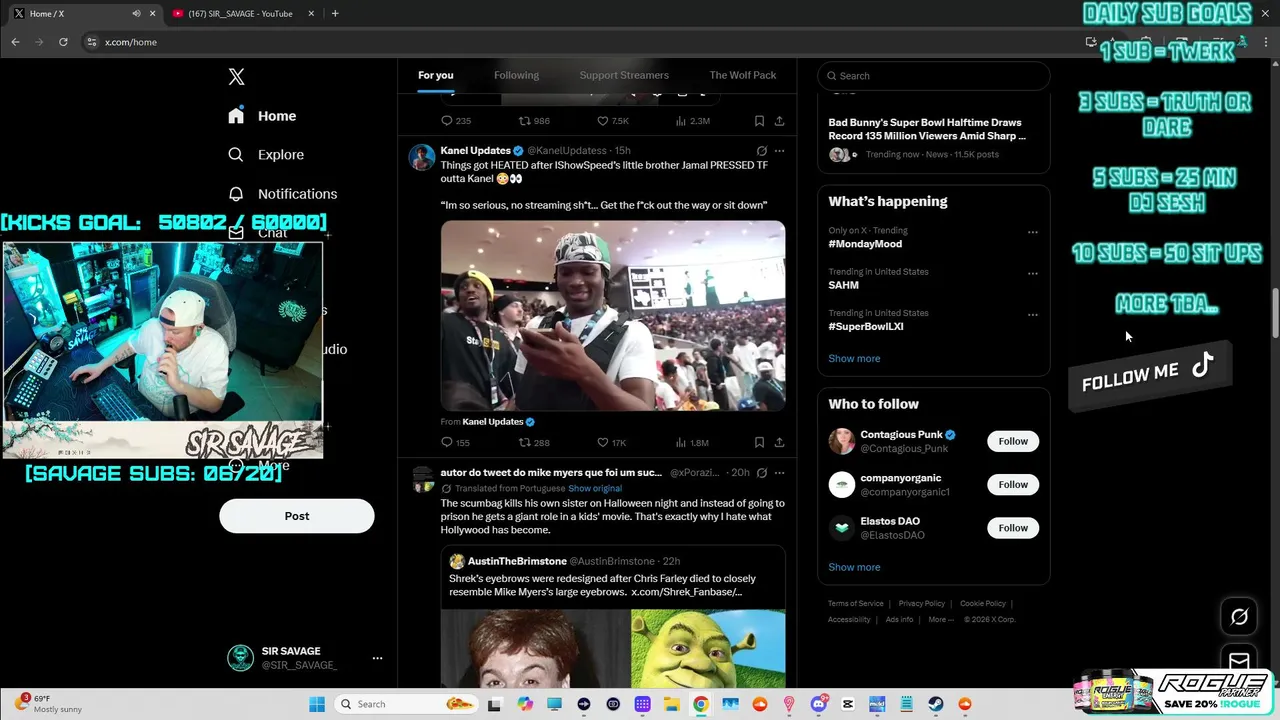
Task: Play the Kanel Updates video thumbnail
Action: pos(613,315)
